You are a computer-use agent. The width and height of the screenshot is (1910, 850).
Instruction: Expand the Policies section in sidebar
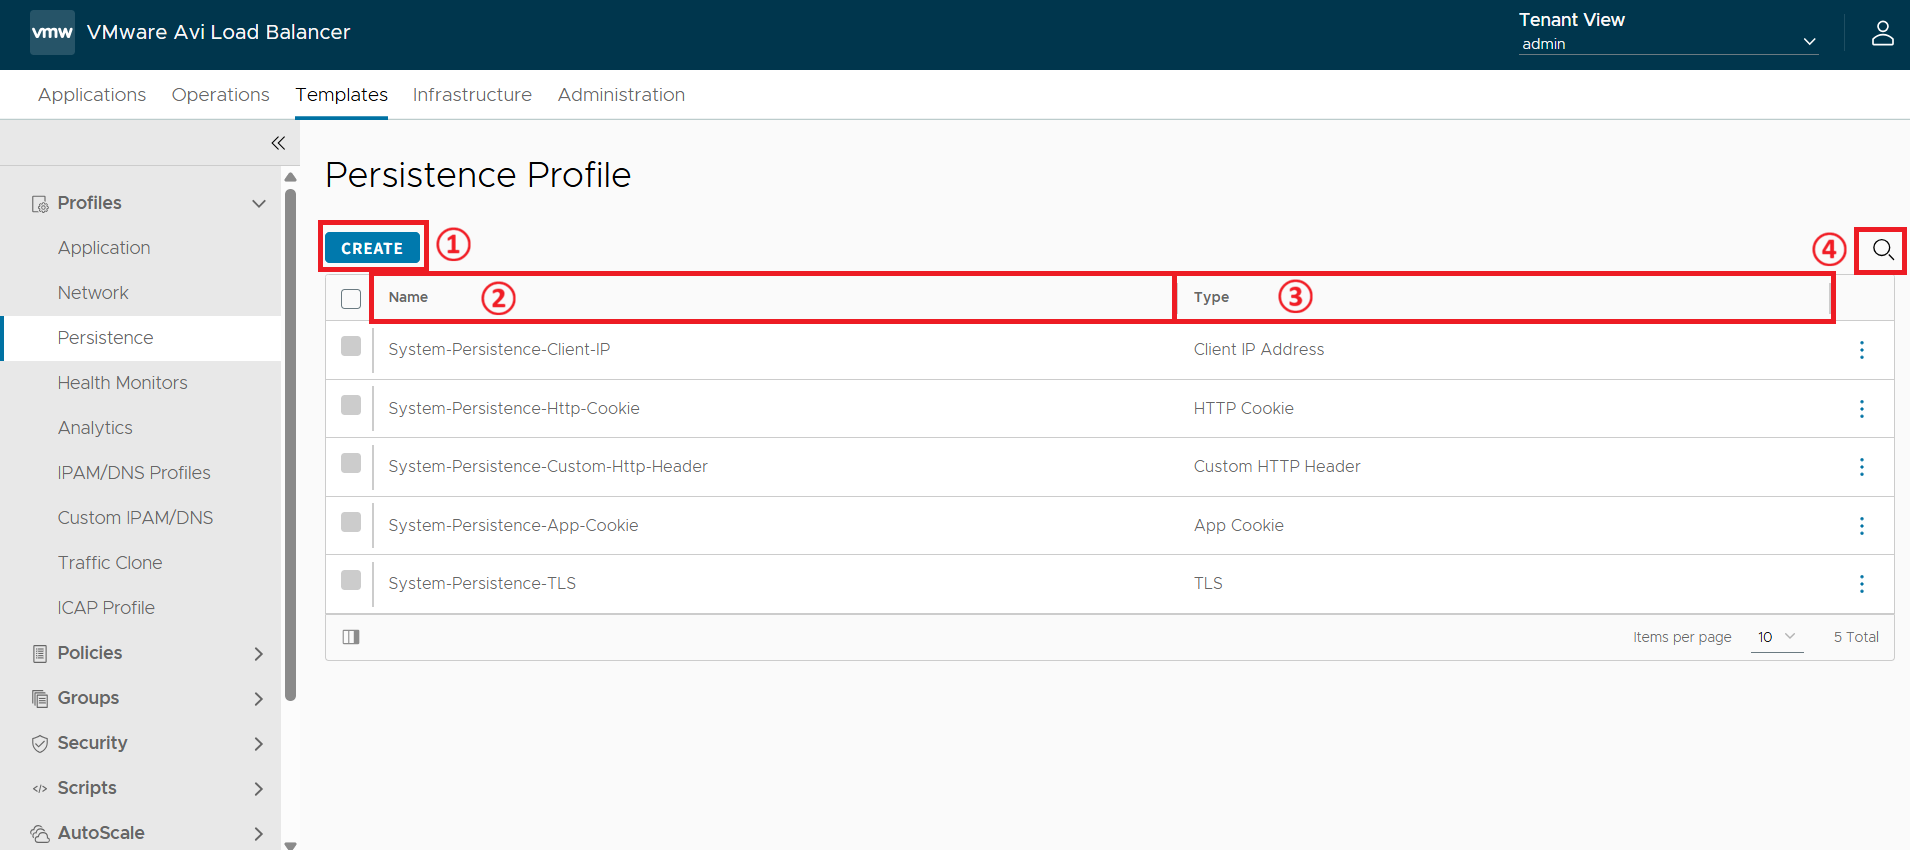148,653
